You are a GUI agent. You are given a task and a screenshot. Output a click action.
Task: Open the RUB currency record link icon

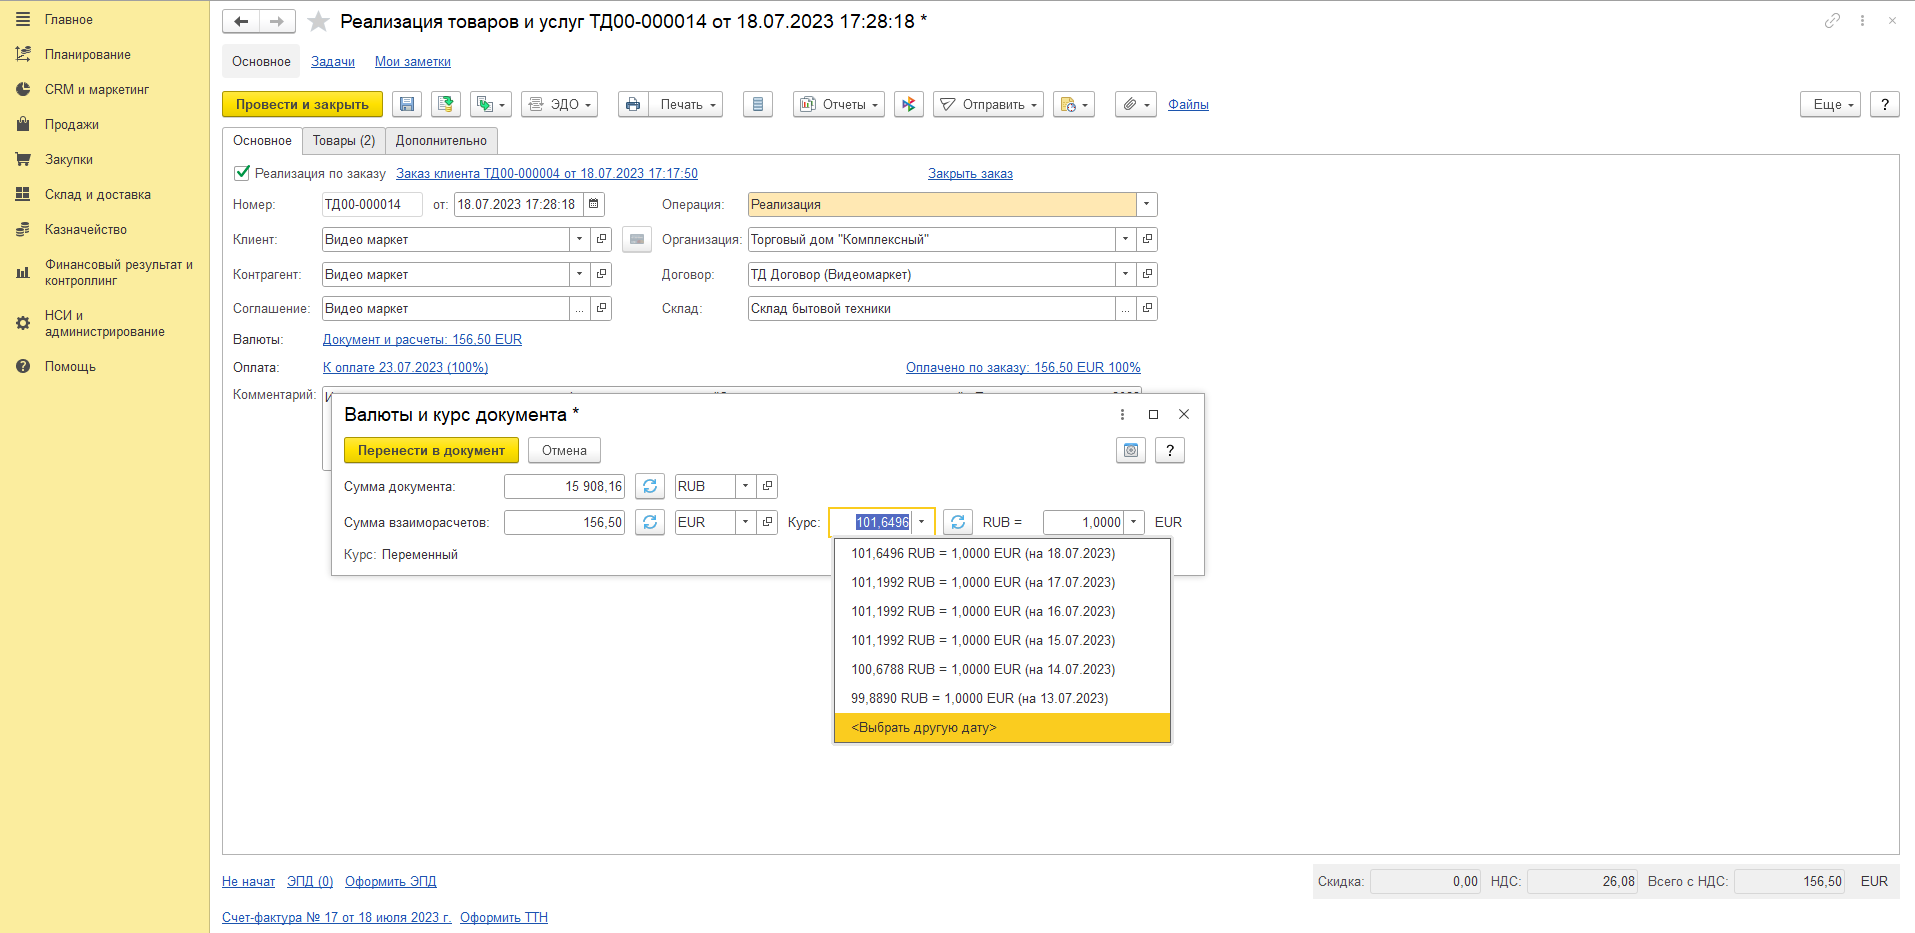click(x=767, y=486)
